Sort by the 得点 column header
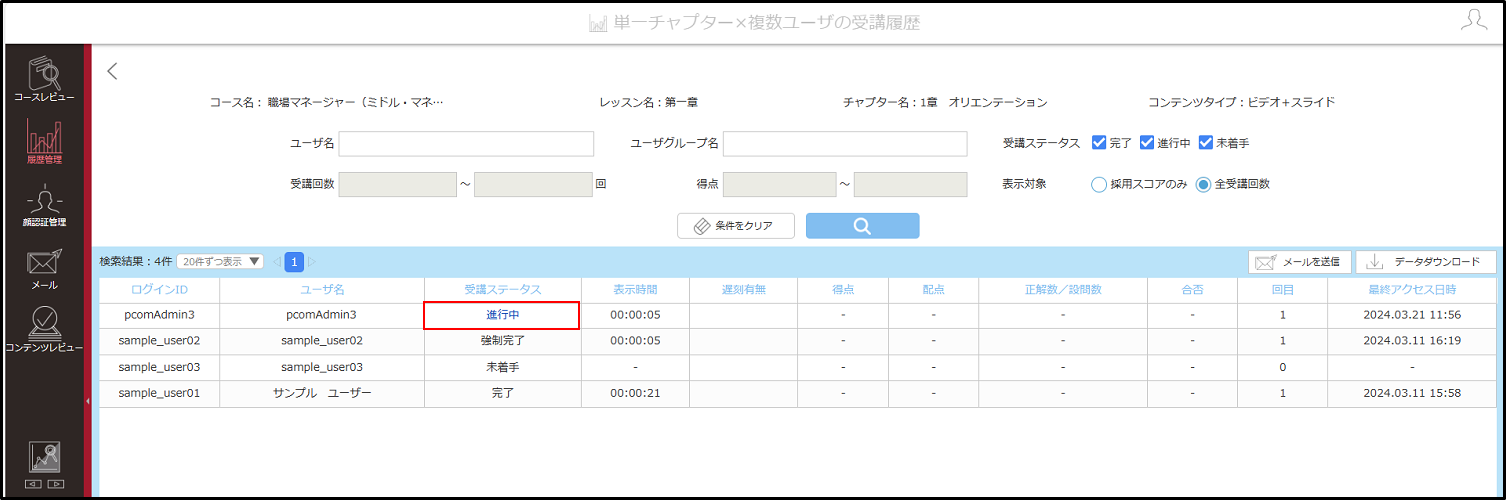The width and height of the screenshot is (1506, 500). [843, 289]
